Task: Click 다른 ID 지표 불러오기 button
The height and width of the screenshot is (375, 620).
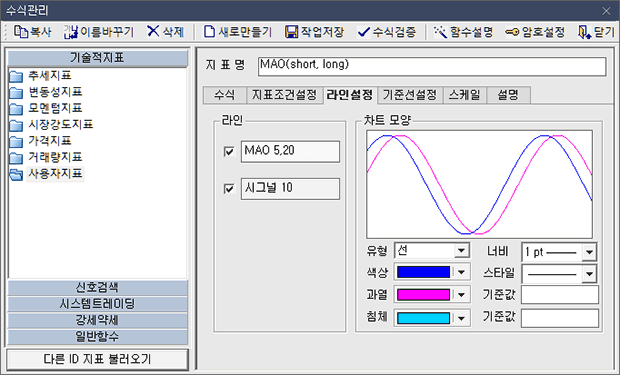Action: (97, 359)
